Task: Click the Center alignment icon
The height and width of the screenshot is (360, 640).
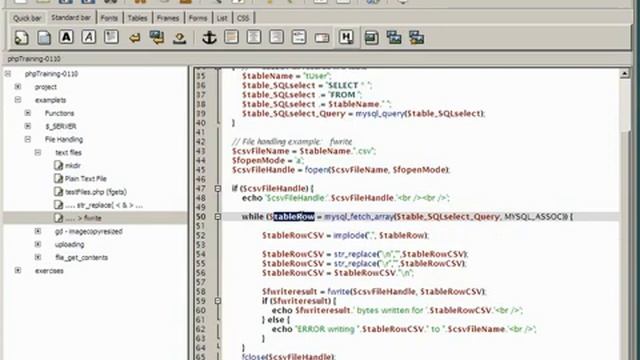Action: point(254,37)
